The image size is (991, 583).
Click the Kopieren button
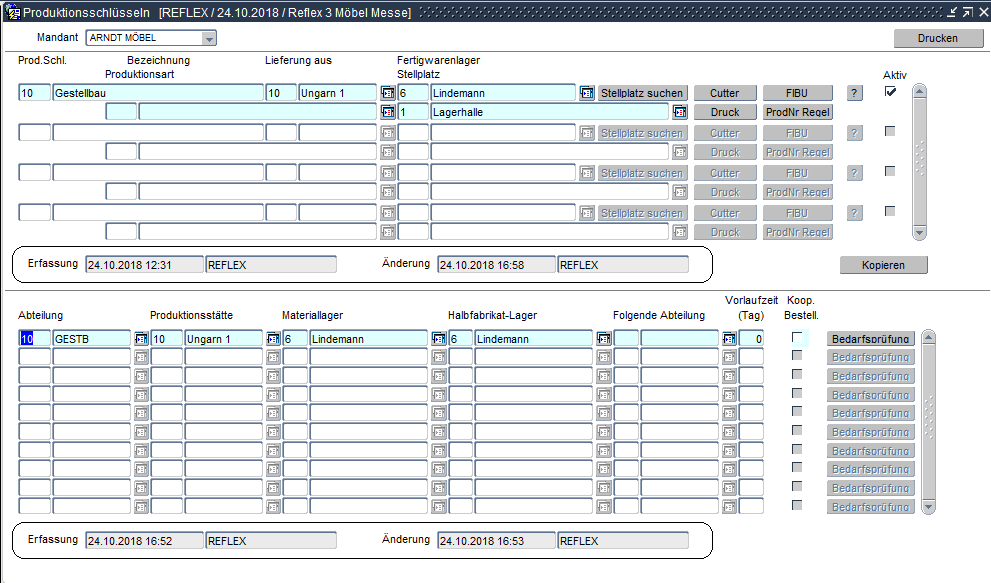[883, 265]
